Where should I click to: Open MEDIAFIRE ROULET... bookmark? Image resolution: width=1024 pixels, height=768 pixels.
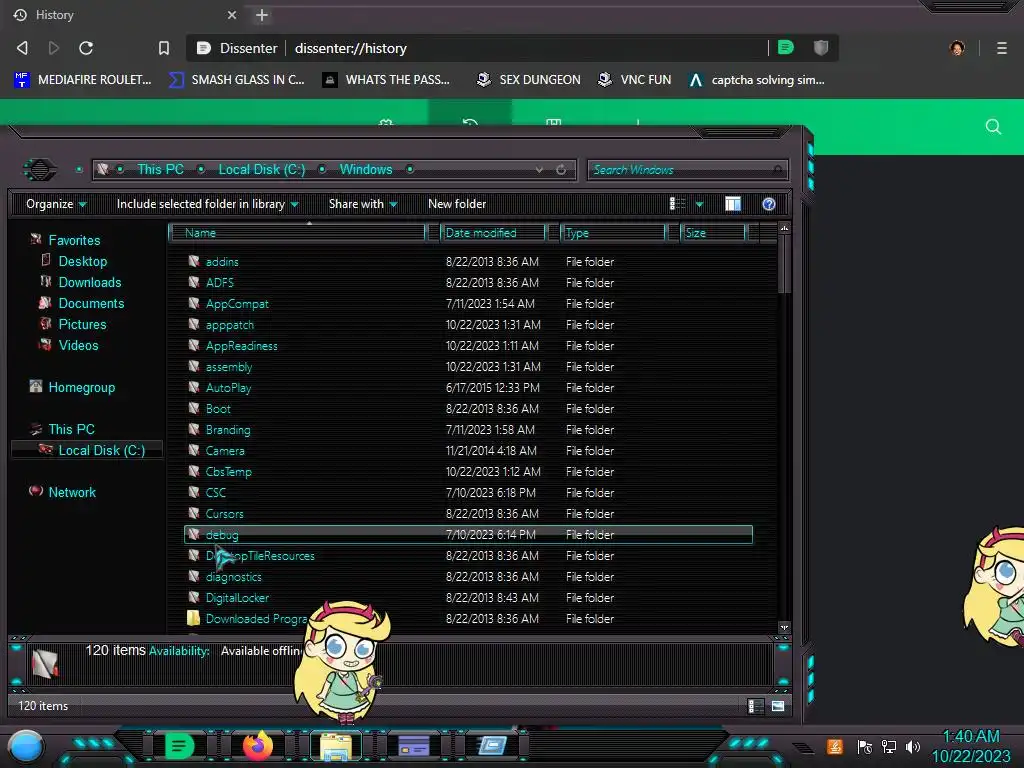[x=82, y=80]
